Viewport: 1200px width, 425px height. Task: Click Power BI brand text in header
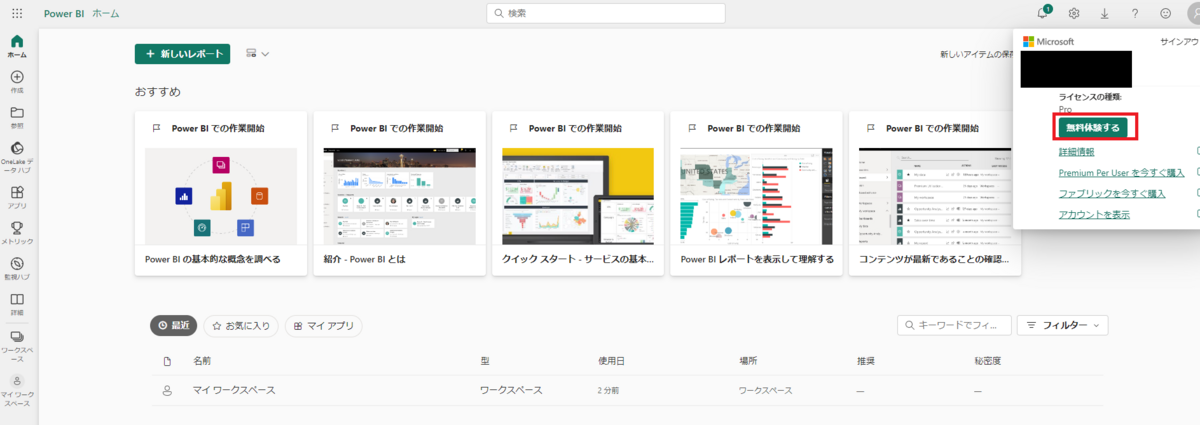pyautogui.click(x=64, y=14)
